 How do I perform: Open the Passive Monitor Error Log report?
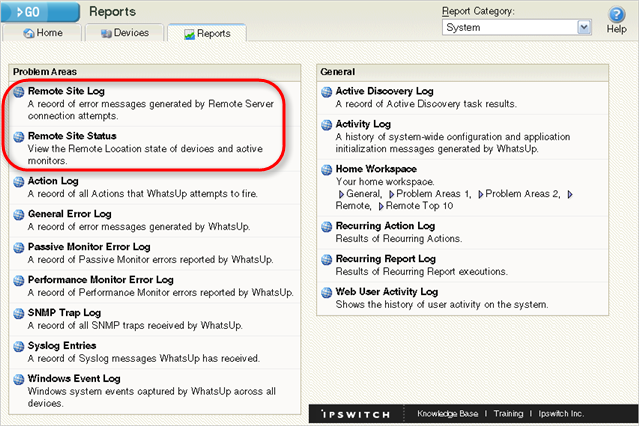[x=89, y=247]
